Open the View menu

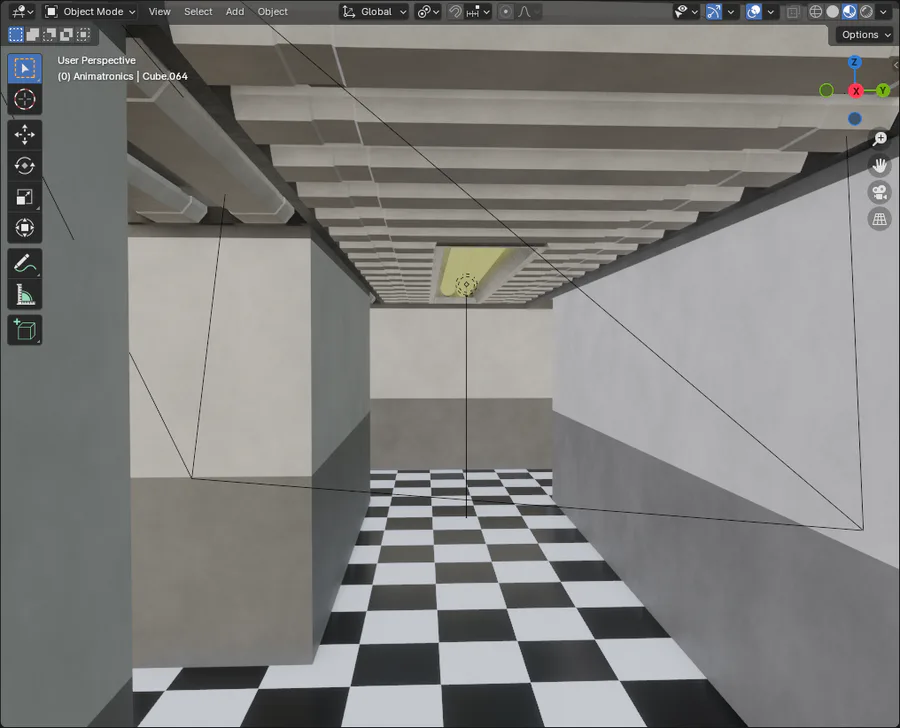coord(159,11)
